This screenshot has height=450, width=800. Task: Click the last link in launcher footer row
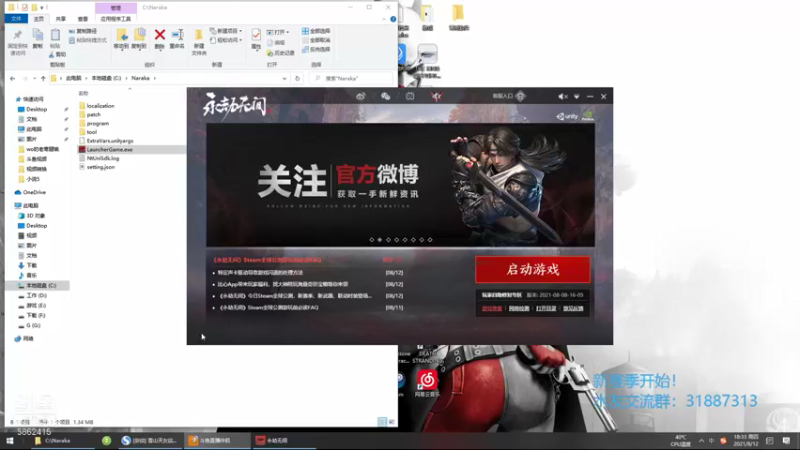(573, 308)
